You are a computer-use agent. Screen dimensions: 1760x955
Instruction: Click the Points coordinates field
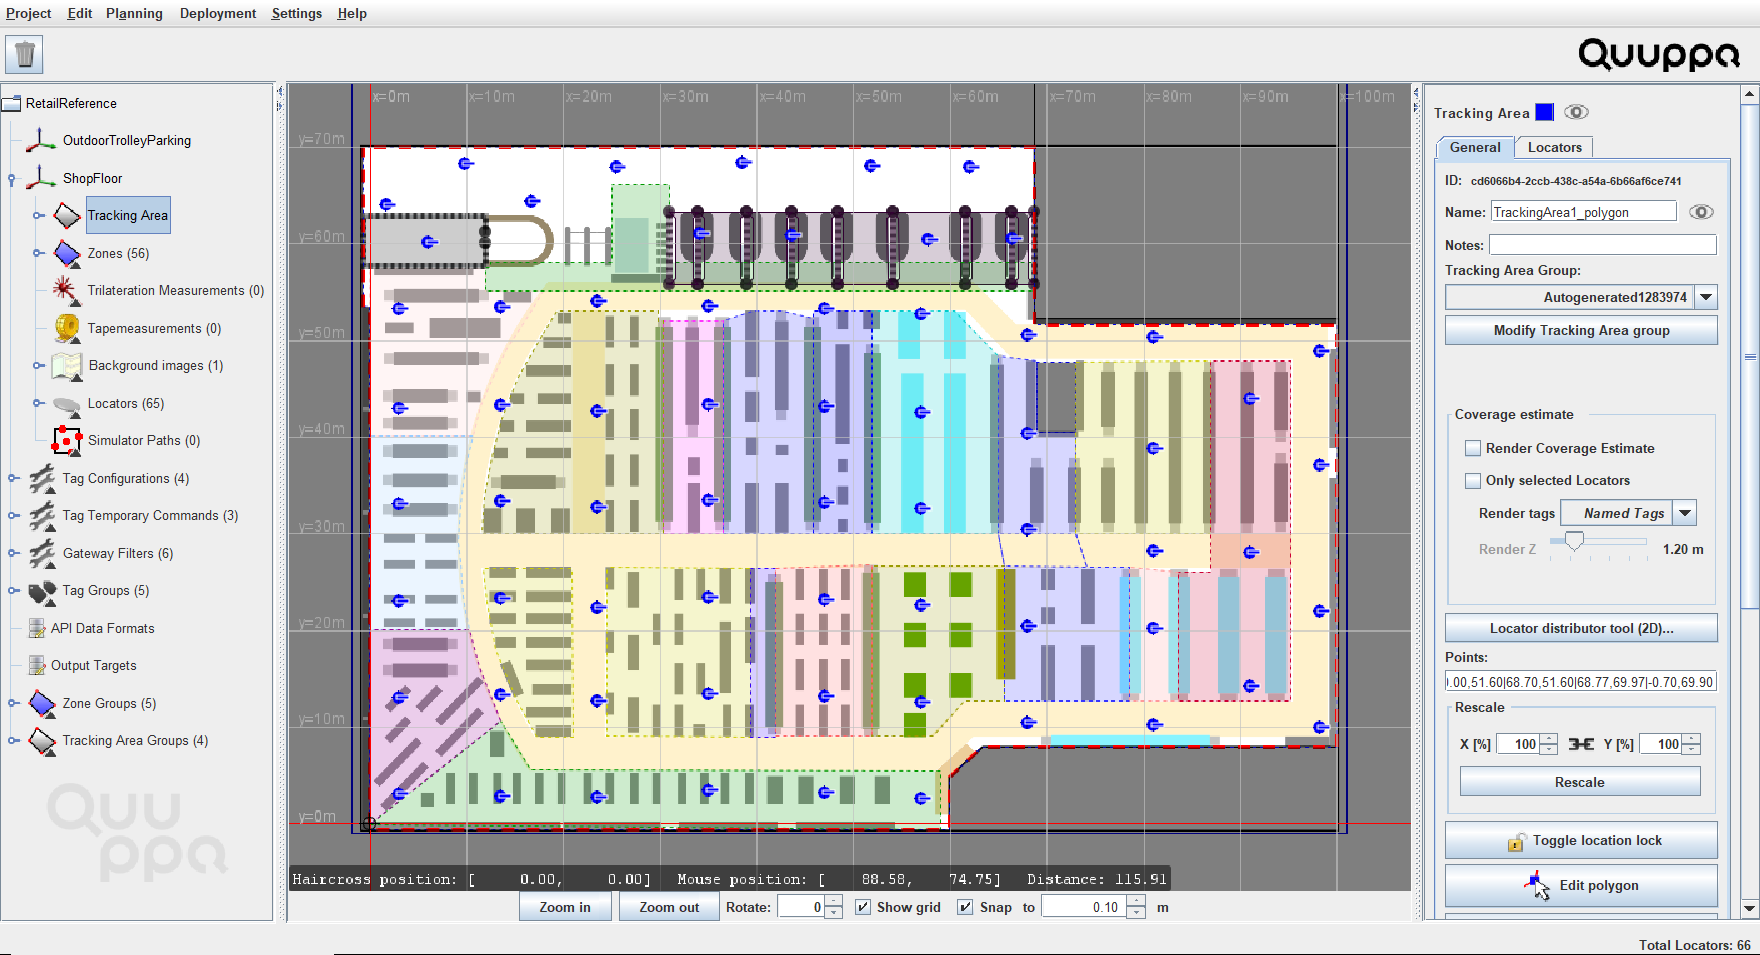tap(1581, 682)
